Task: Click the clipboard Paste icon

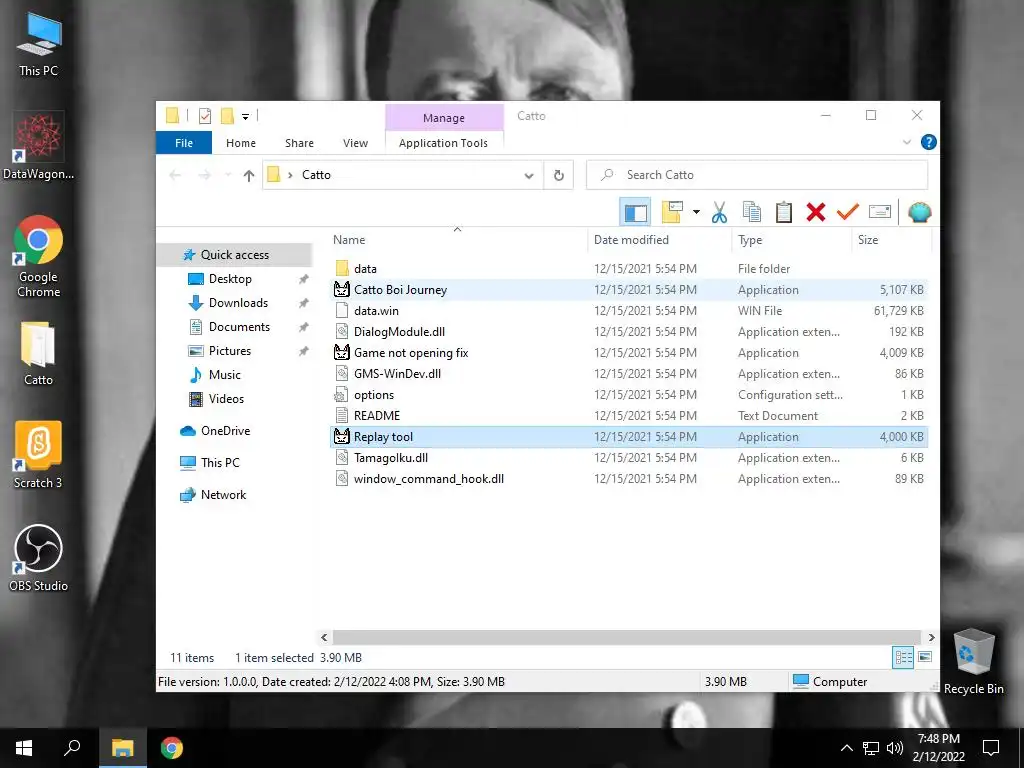Action: (784, 212)
